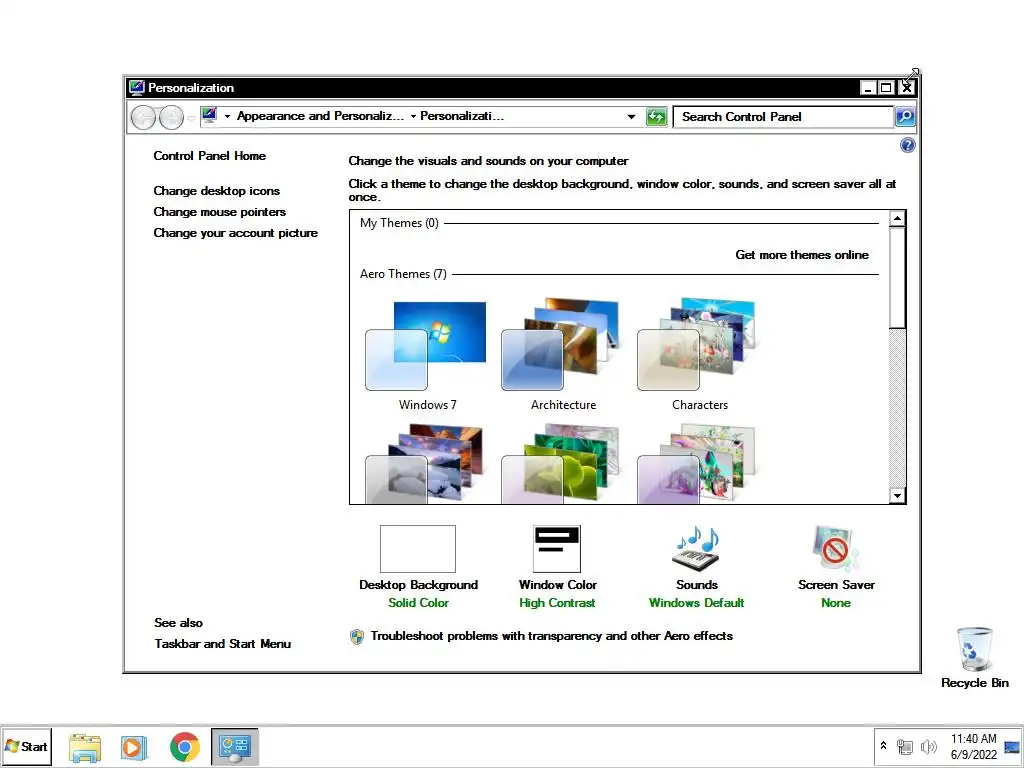Click the None screen saver link
This screenshot has height=768, width=1024.
tap(836, 603)
